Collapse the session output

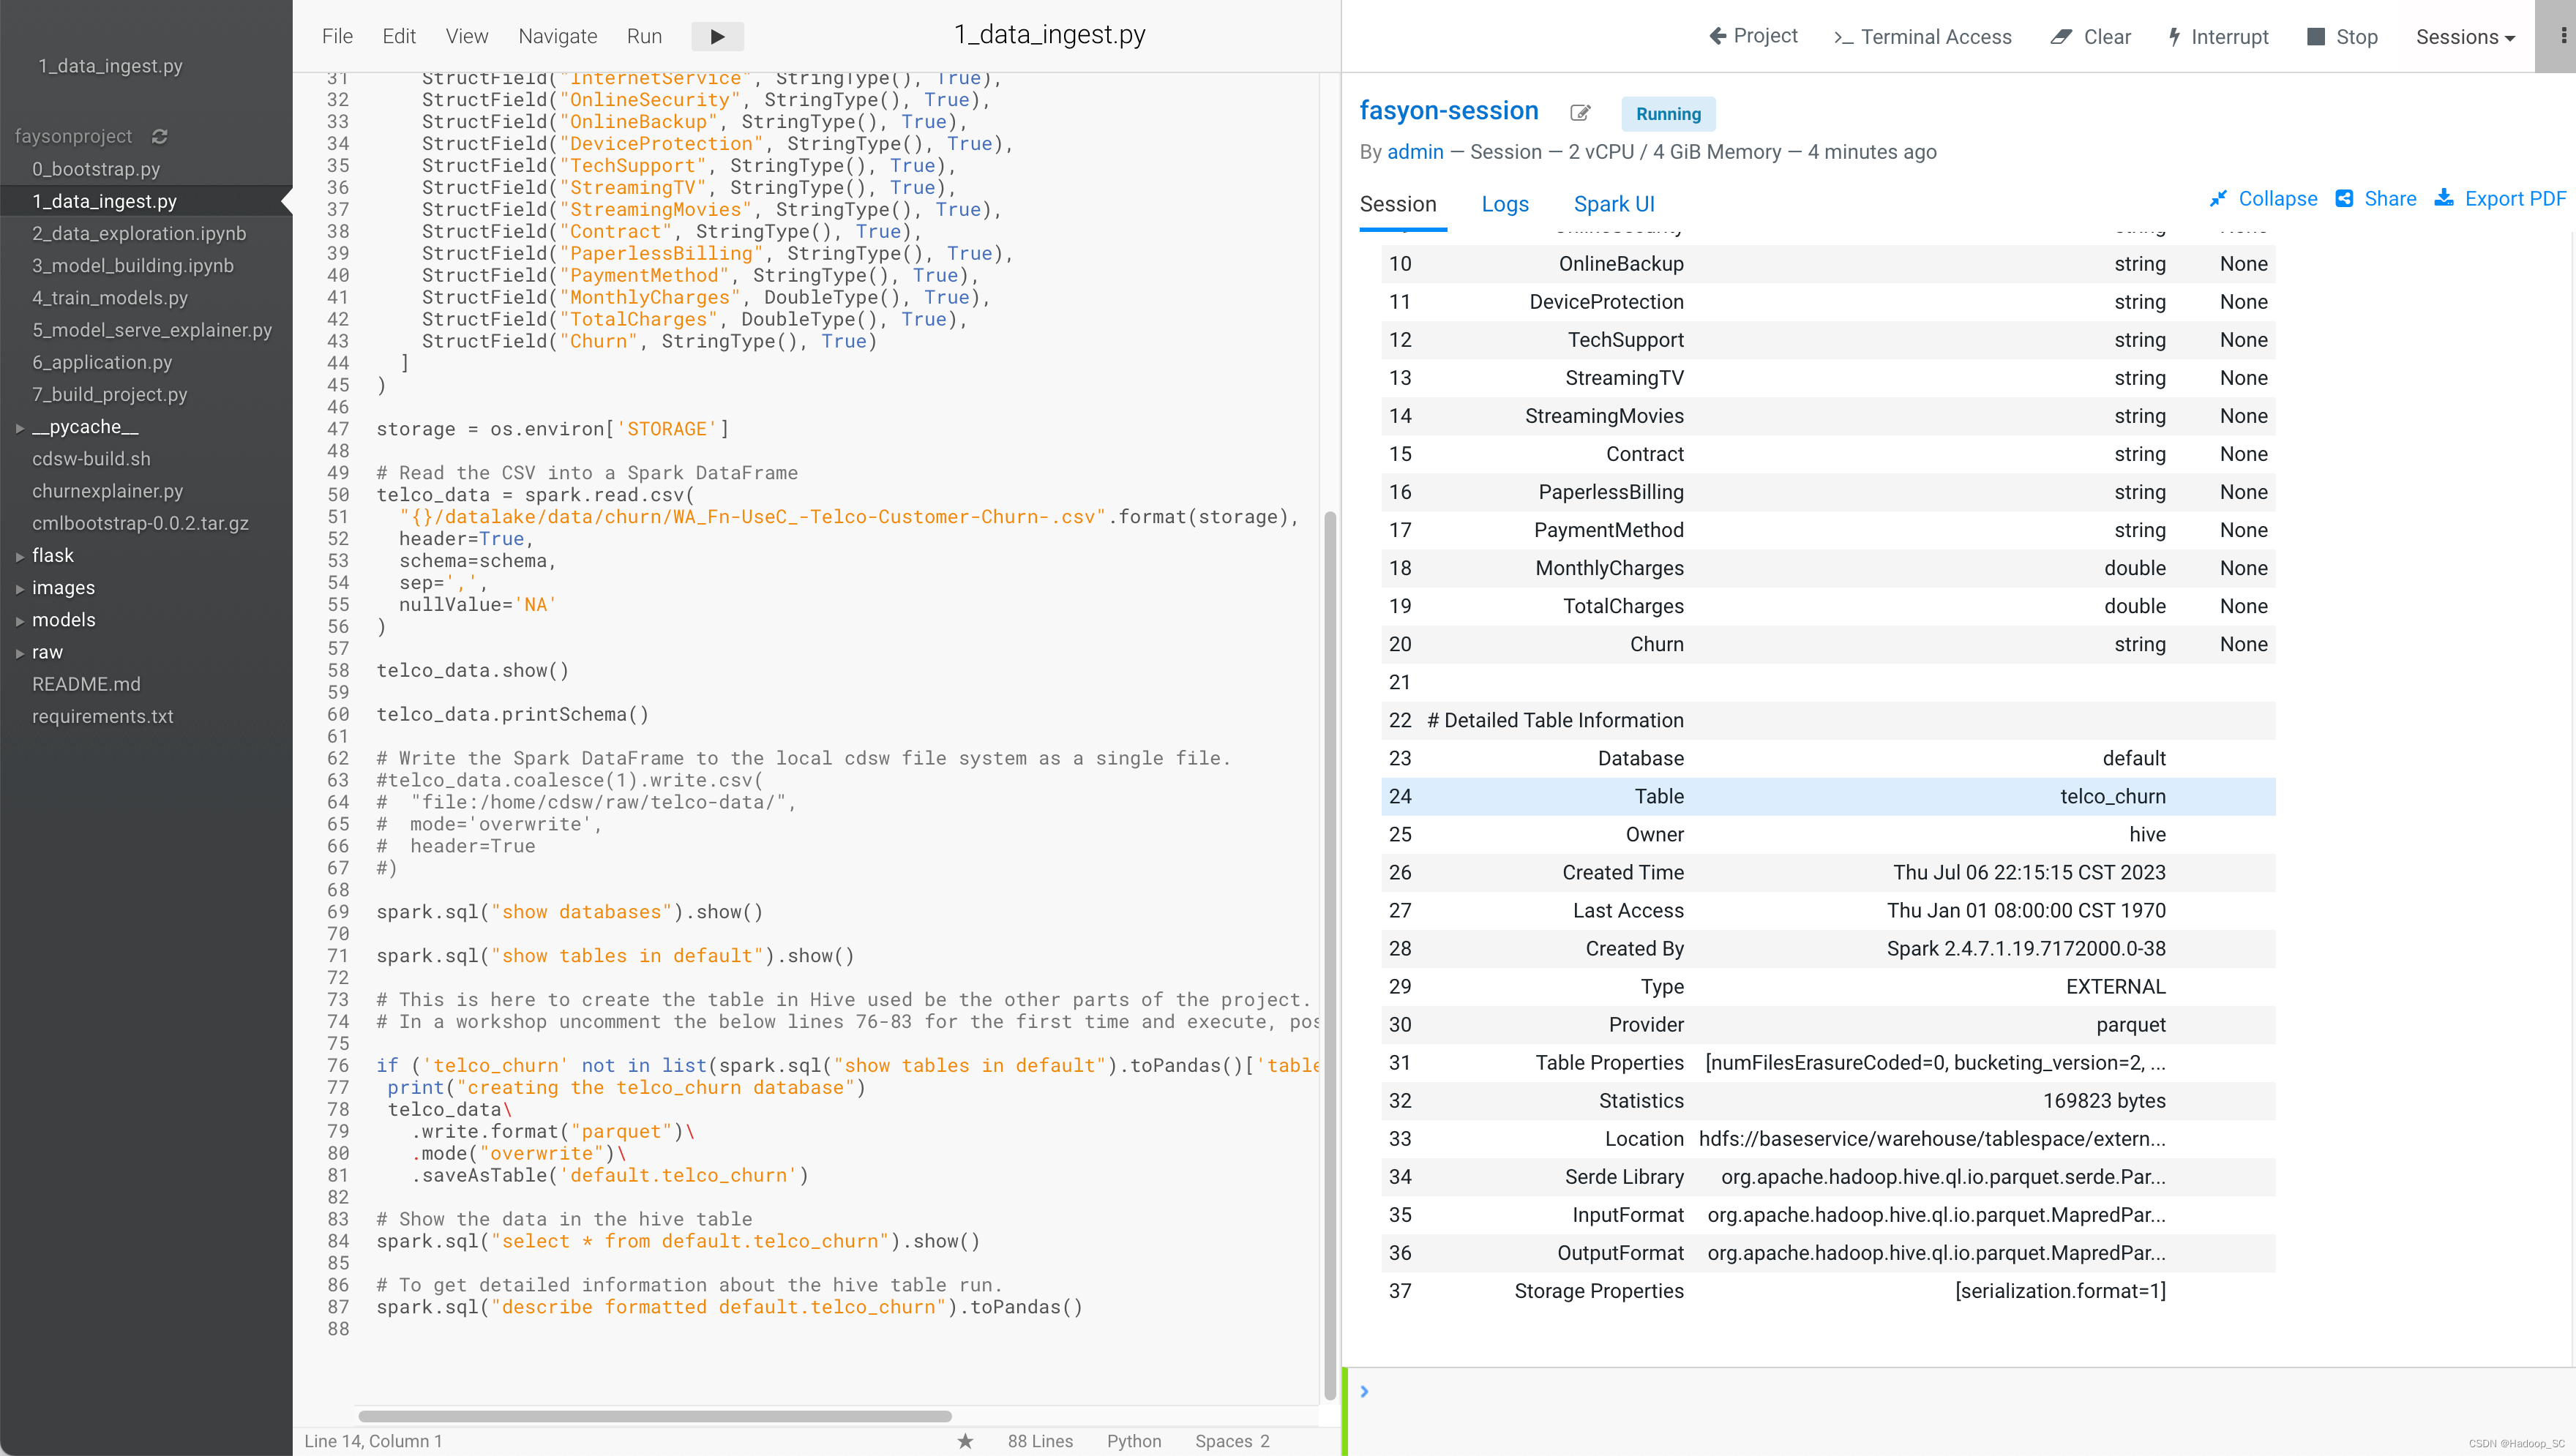click(2264, 198)
